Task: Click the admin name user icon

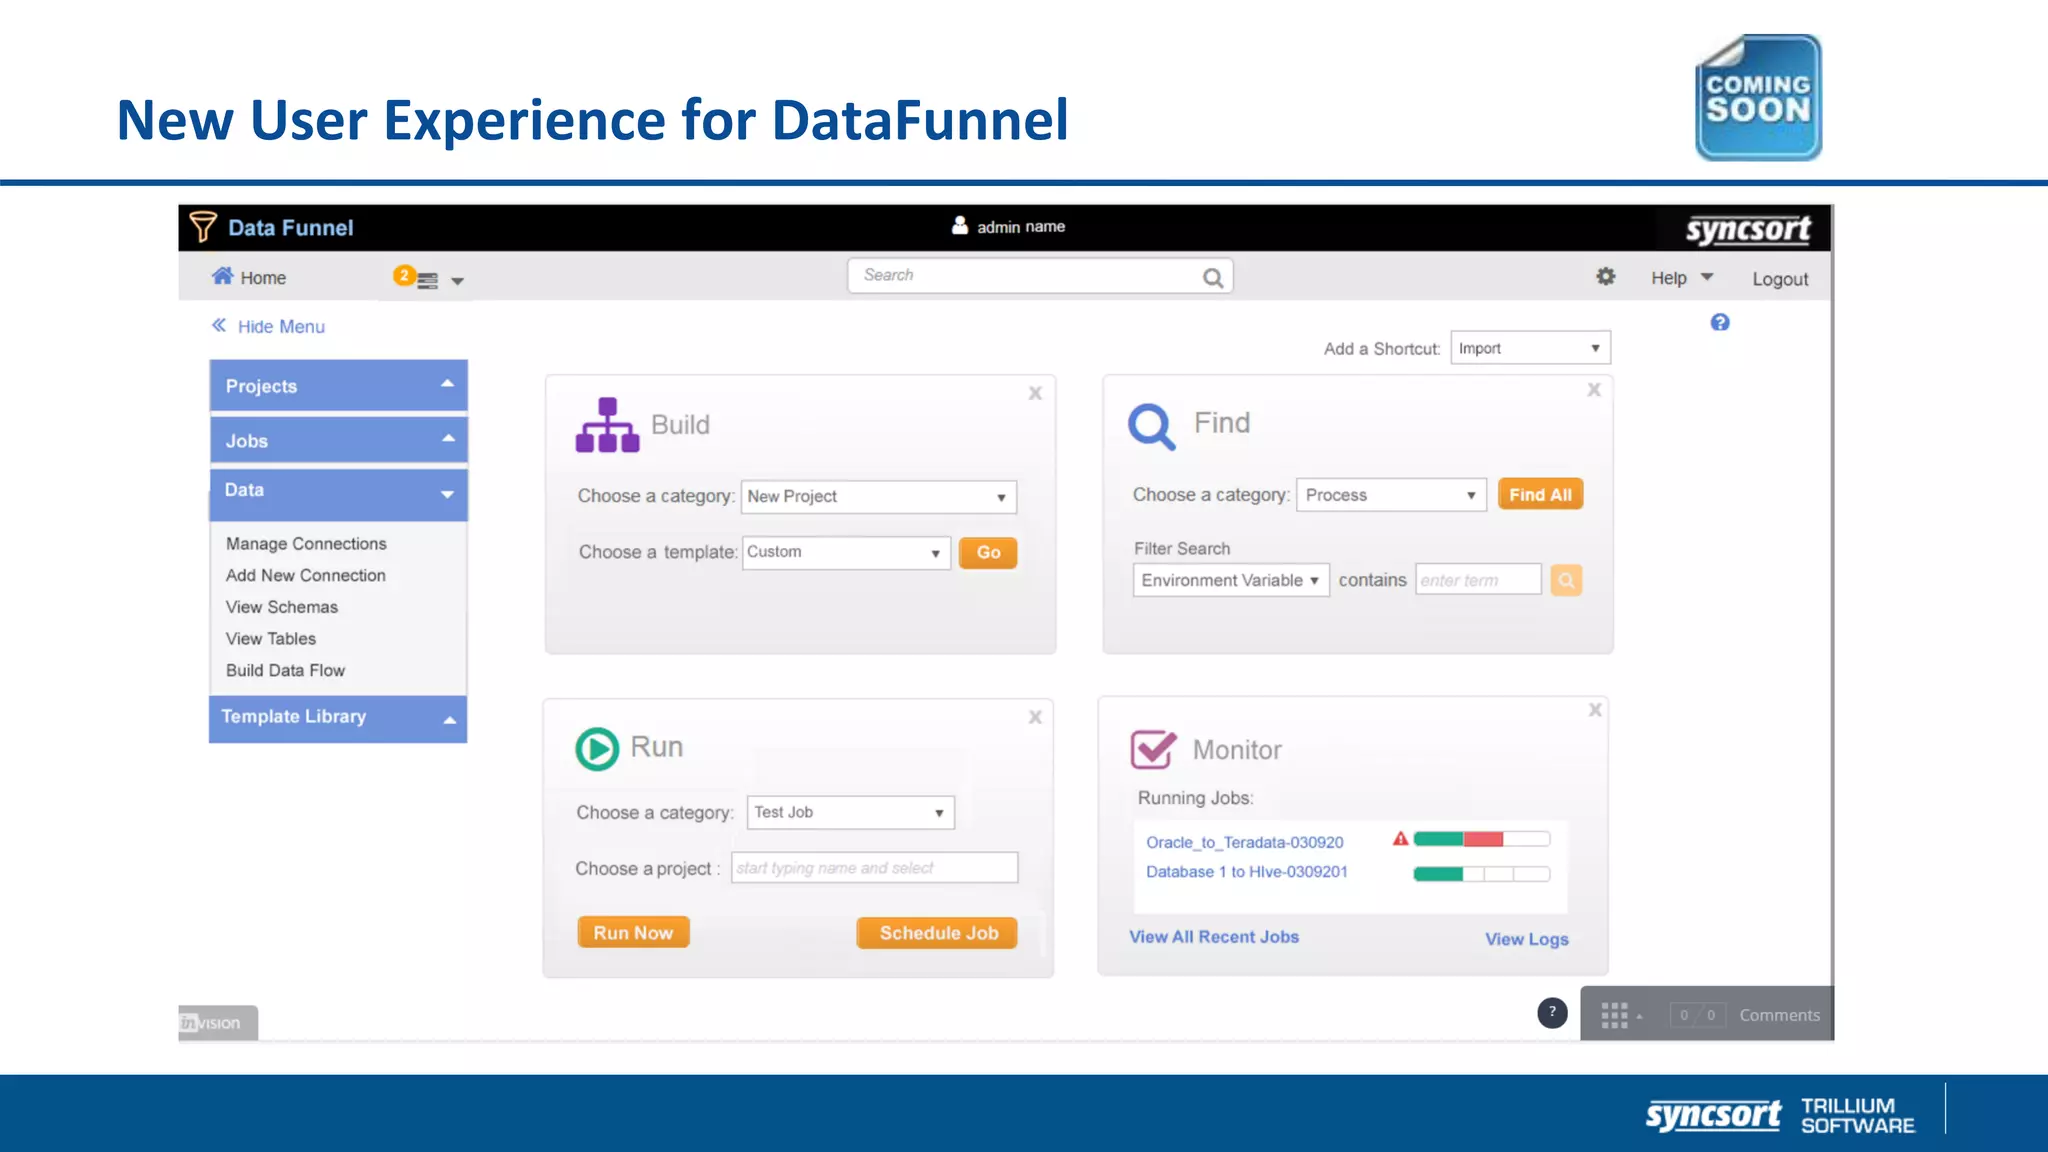Action: [x=959, y=226]
